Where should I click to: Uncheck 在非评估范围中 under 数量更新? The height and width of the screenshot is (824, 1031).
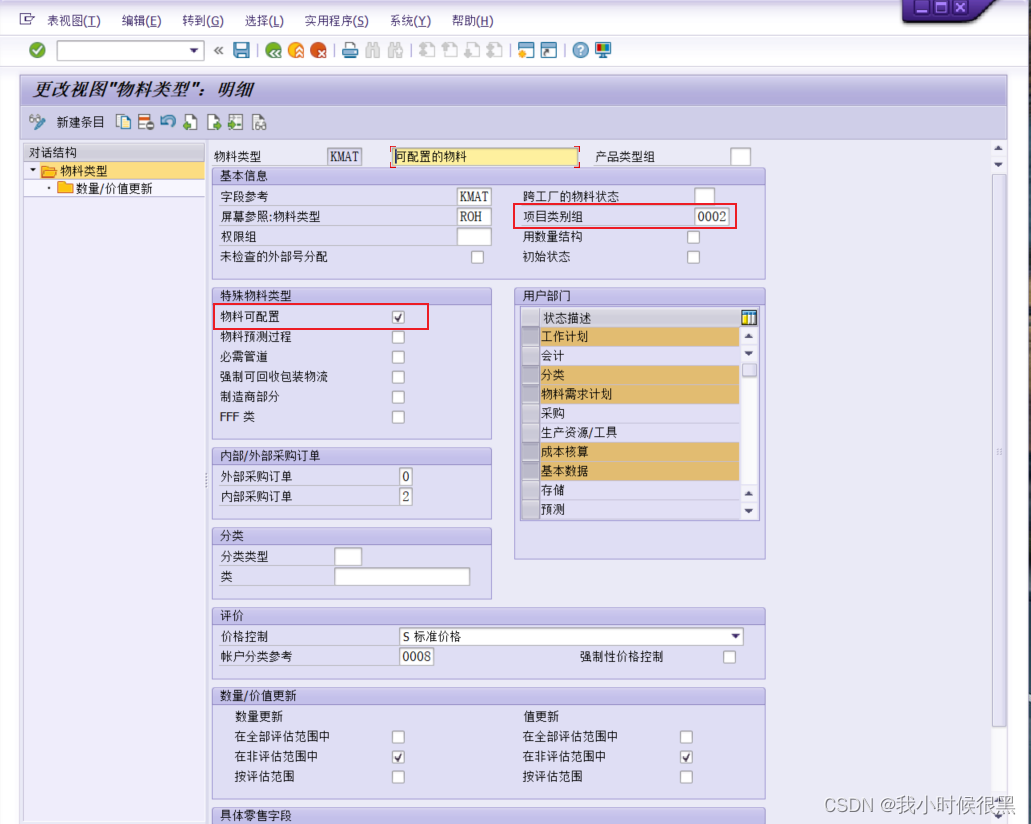coord(398,757)
